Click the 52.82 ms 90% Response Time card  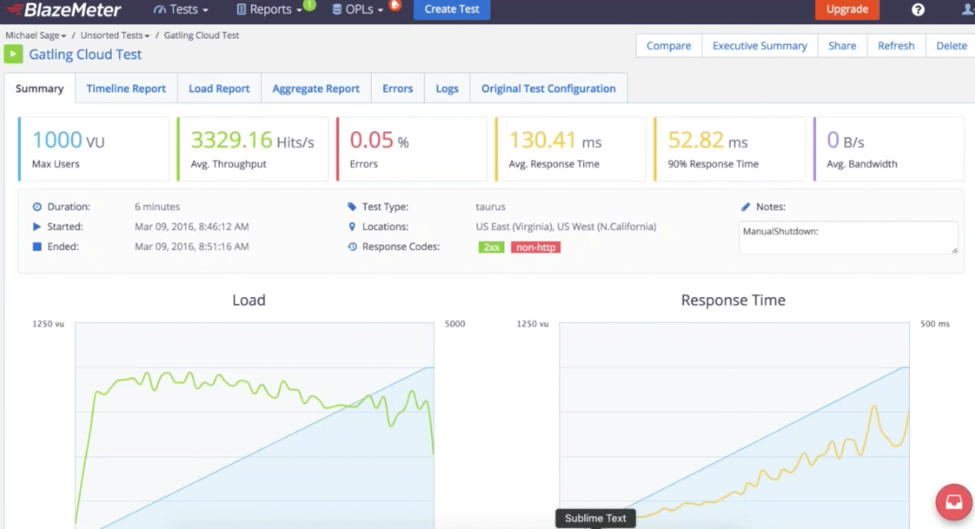pos(730,149)
